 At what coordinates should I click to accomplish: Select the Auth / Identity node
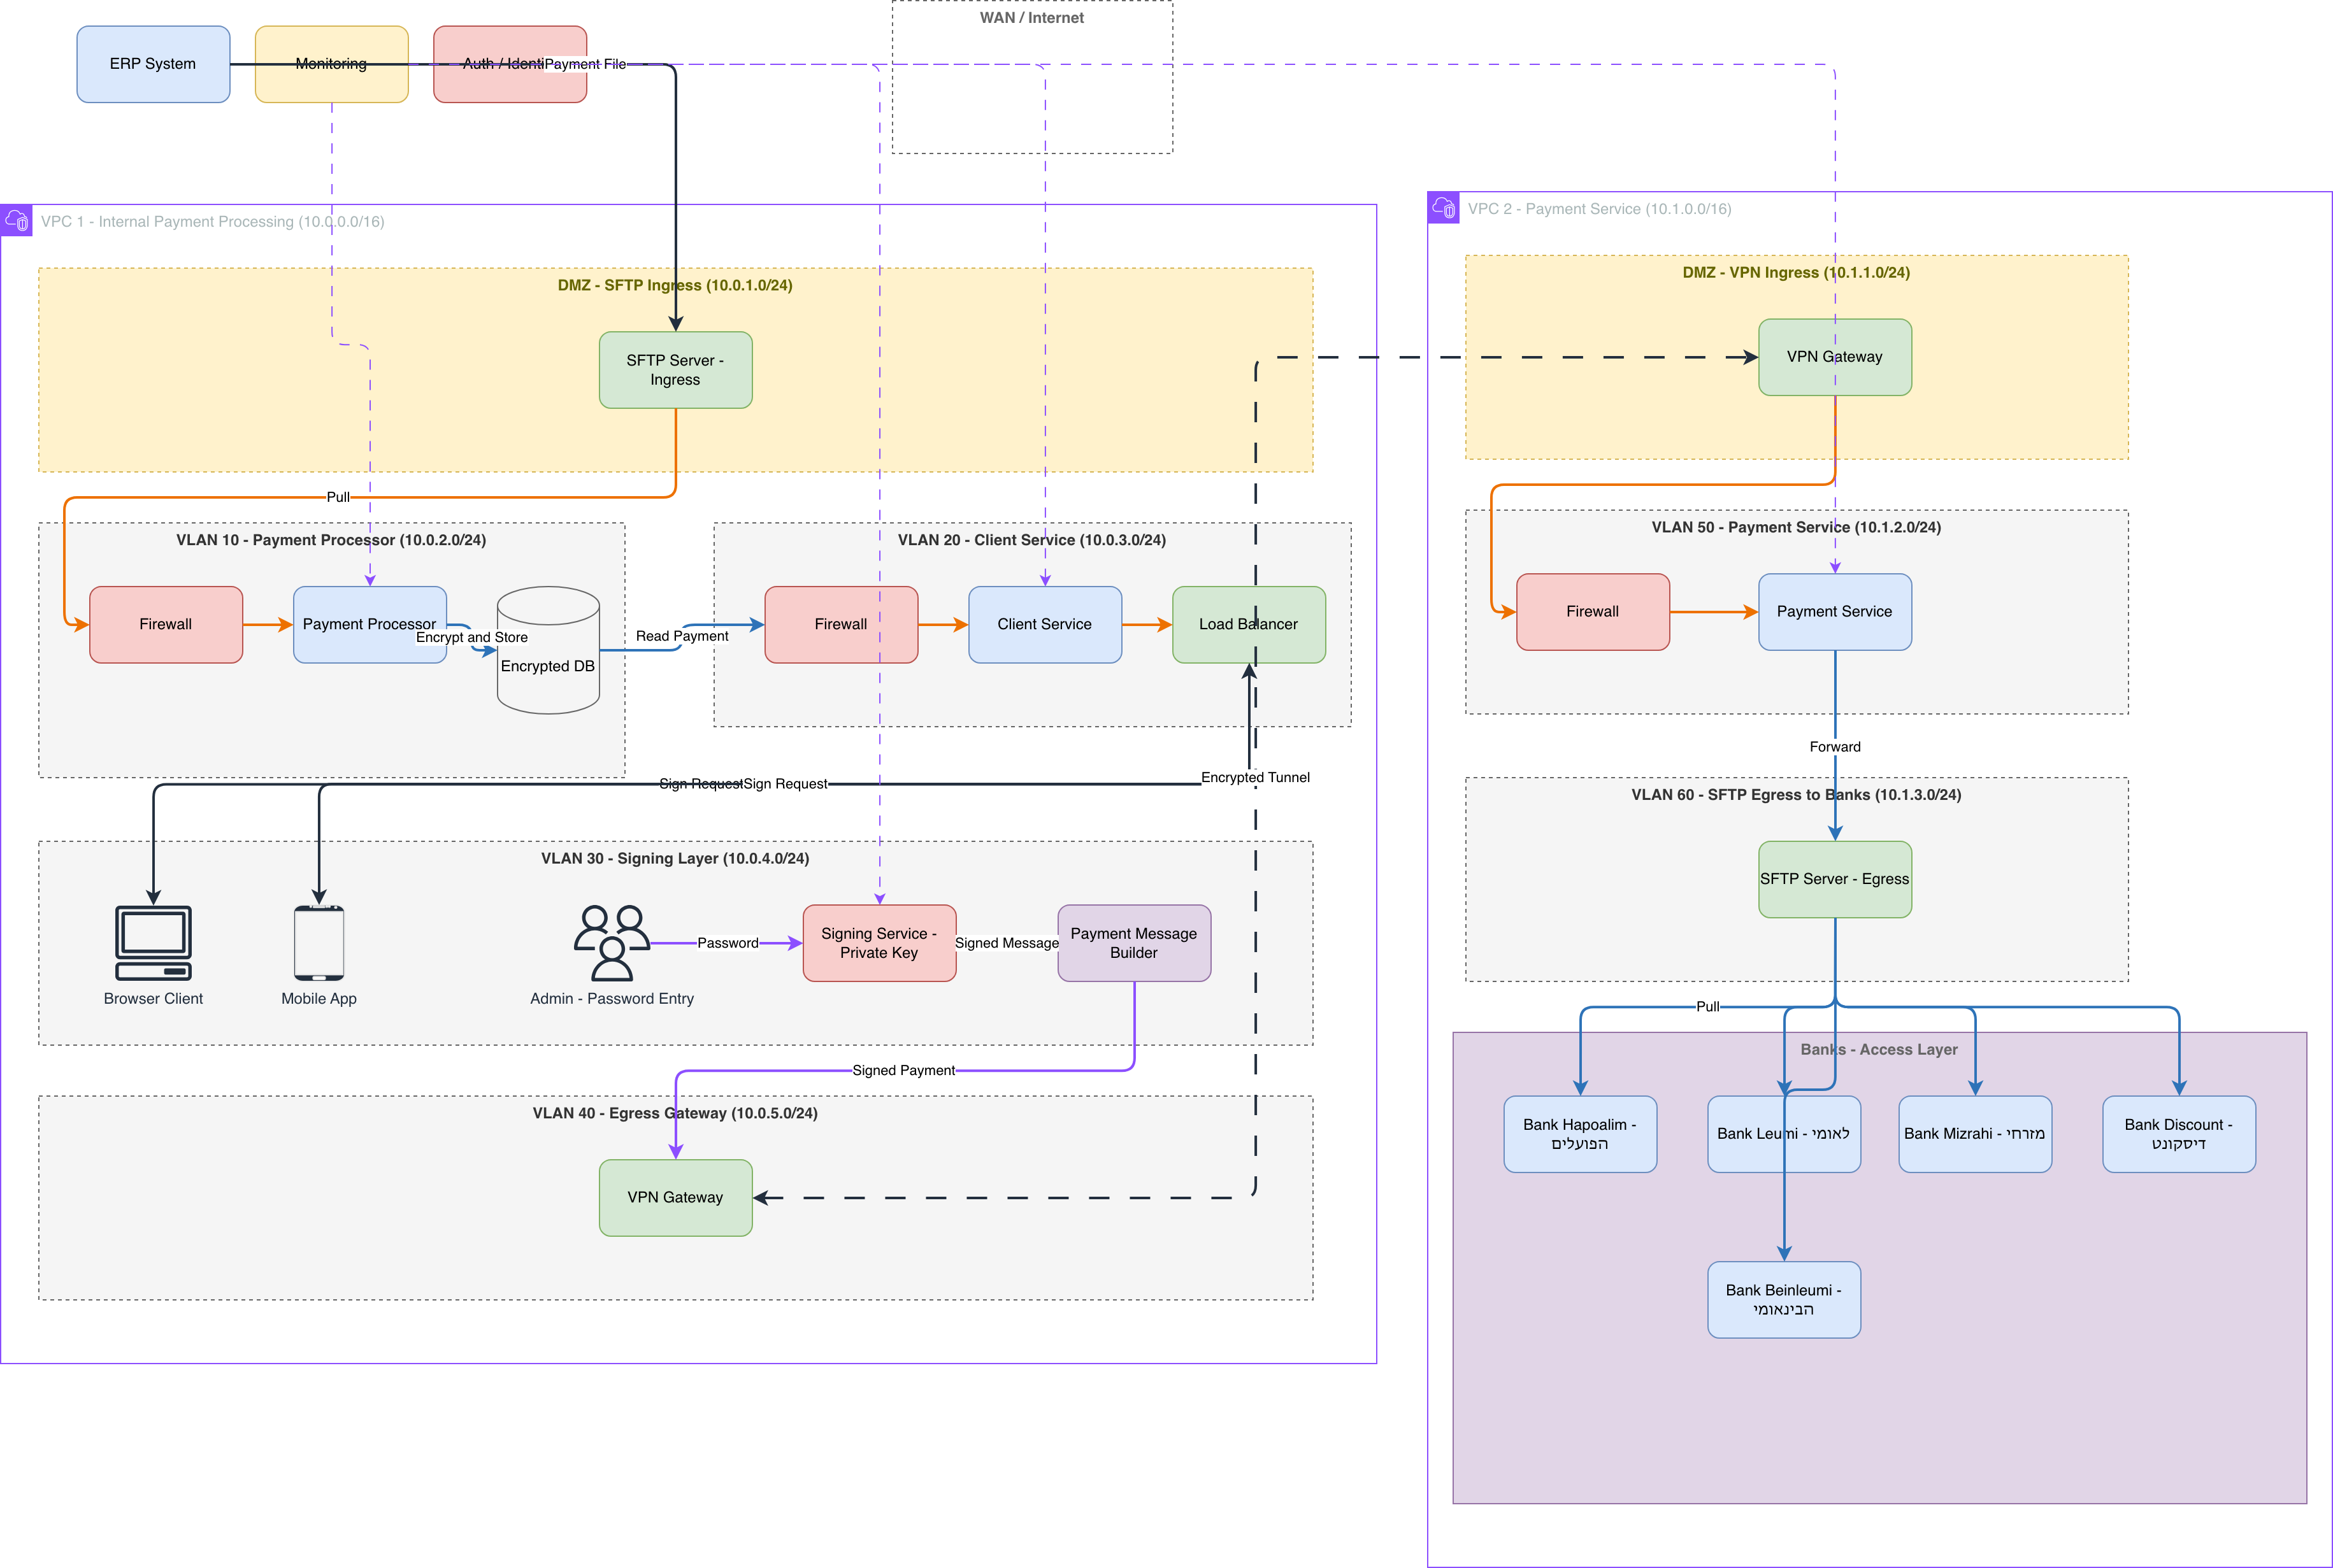(x=510, y=64)
